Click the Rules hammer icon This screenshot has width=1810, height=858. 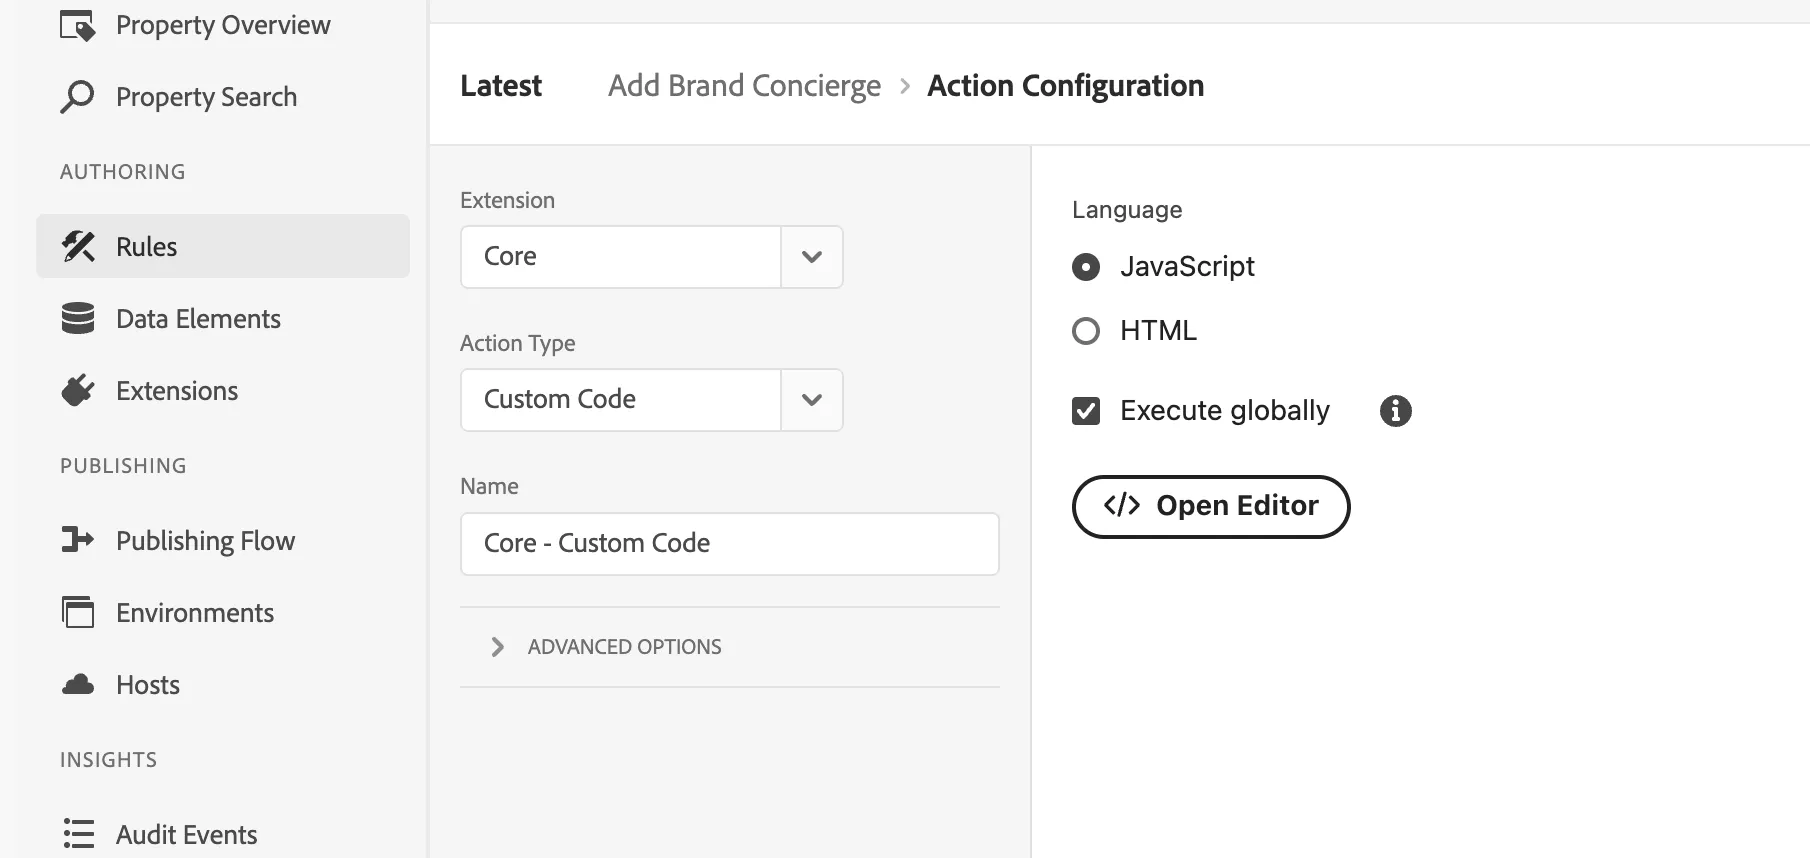coord(78,246)
